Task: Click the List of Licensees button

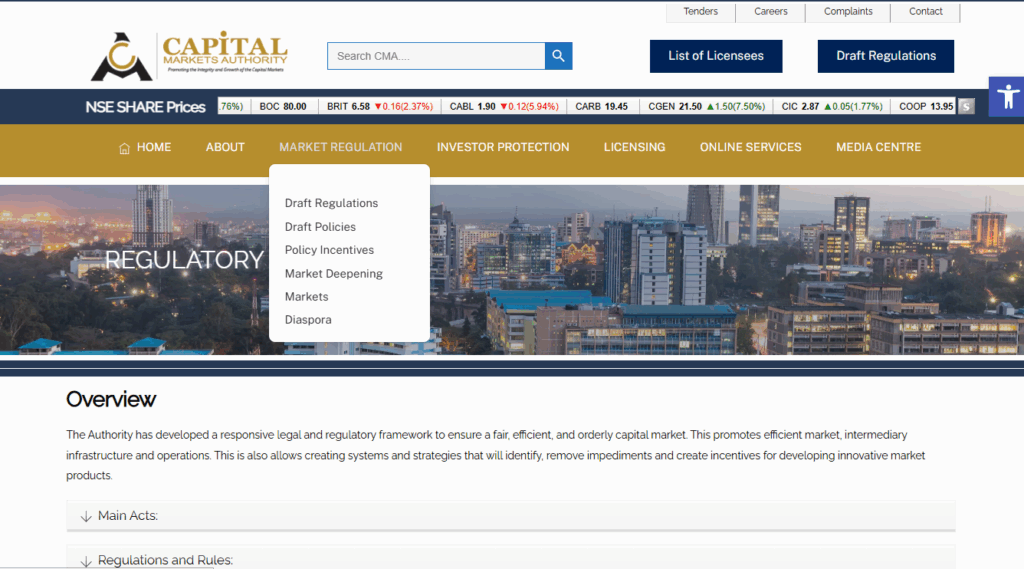Action: pyautogui.click(x=716, y=56)
